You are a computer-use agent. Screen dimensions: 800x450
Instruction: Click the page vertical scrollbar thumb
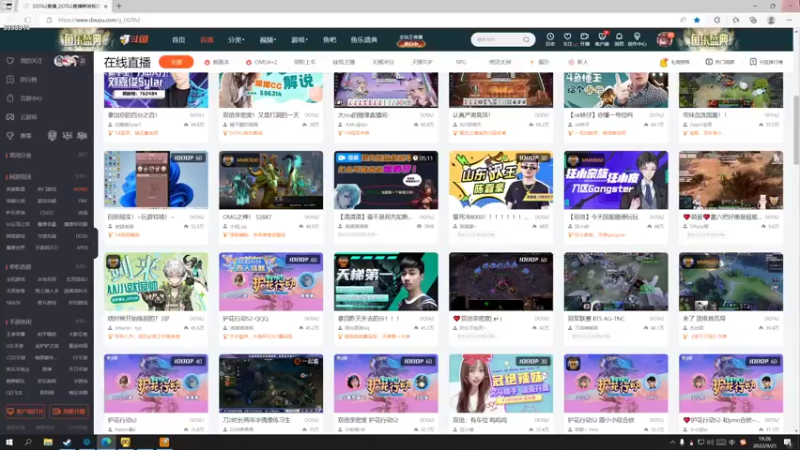(x=796, y=130)
